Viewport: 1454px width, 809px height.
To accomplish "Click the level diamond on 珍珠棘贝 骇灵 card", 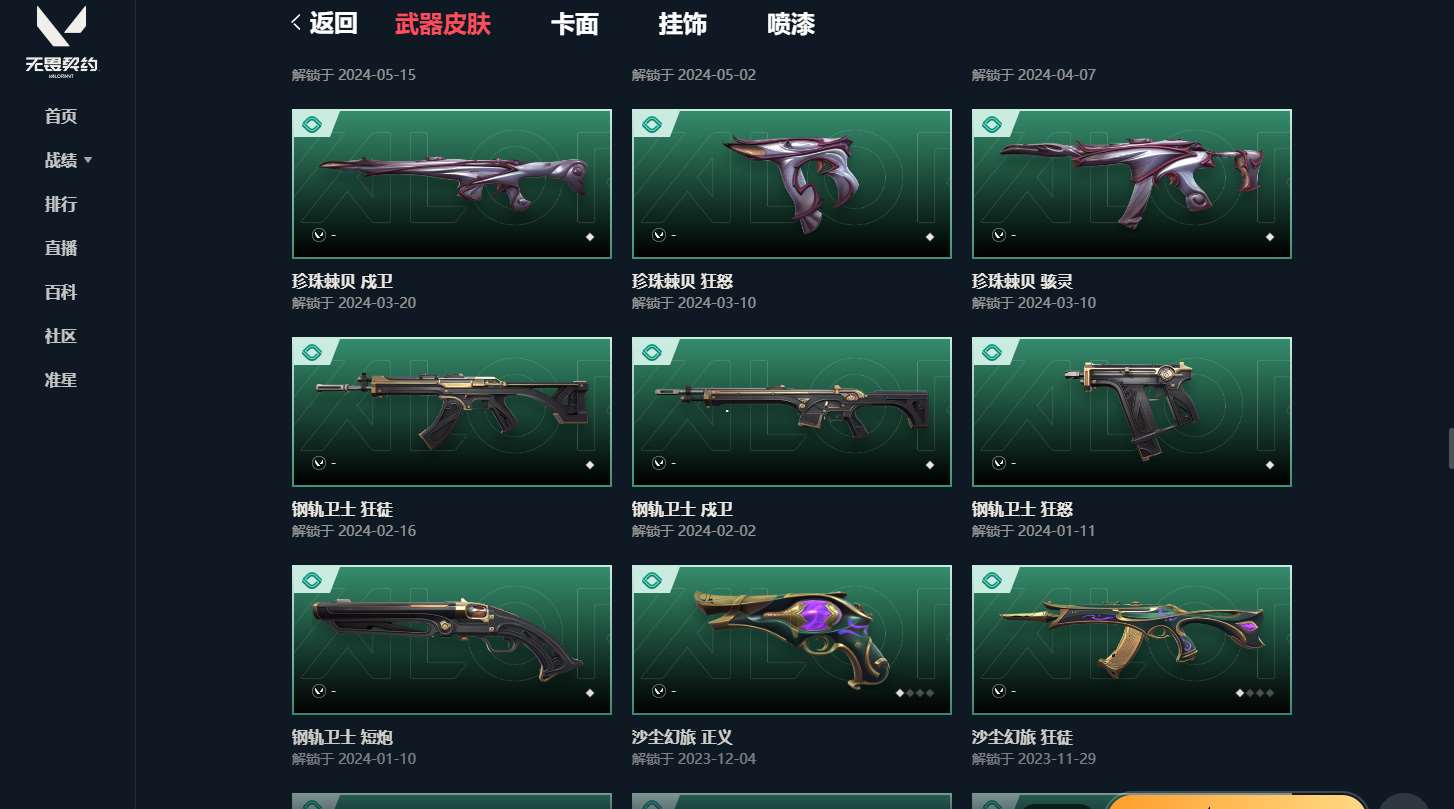I will (1270, 236).
